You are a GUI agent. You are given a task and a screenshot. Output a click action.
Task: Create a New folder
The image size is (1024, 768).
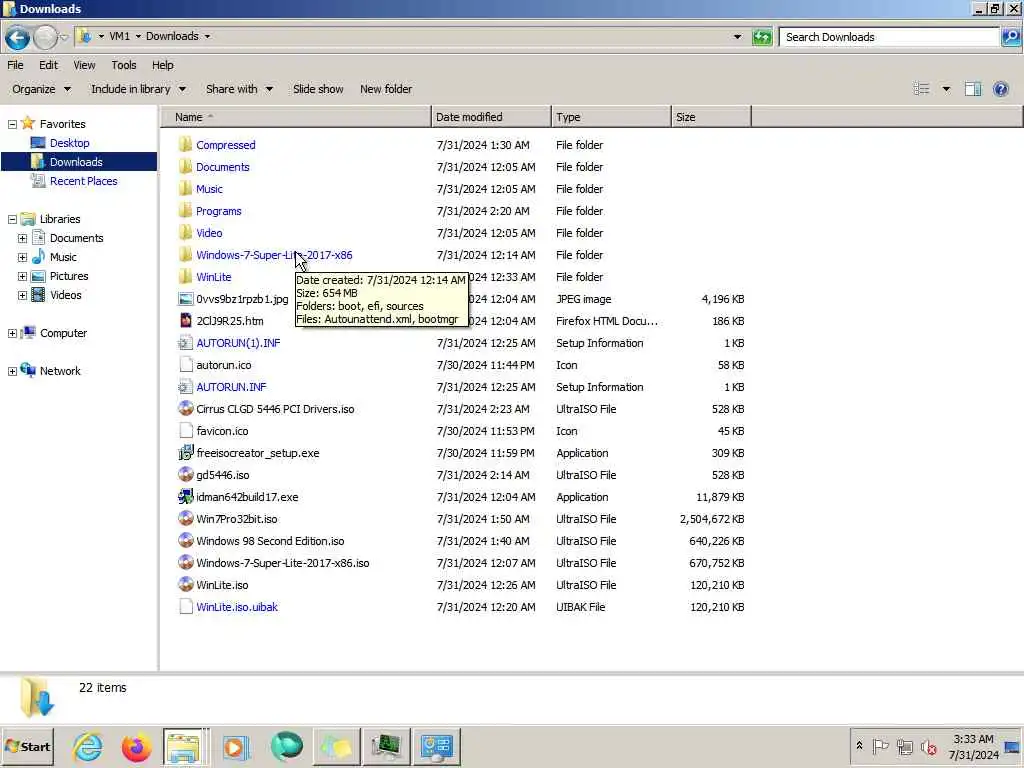(x=386, y=89)
